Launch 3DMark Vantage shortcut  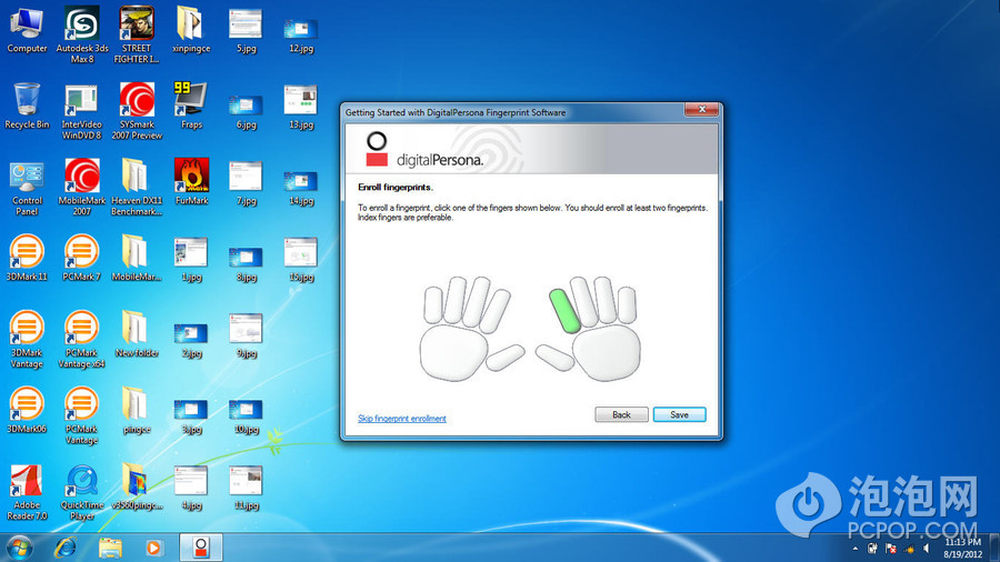(27, 339)
